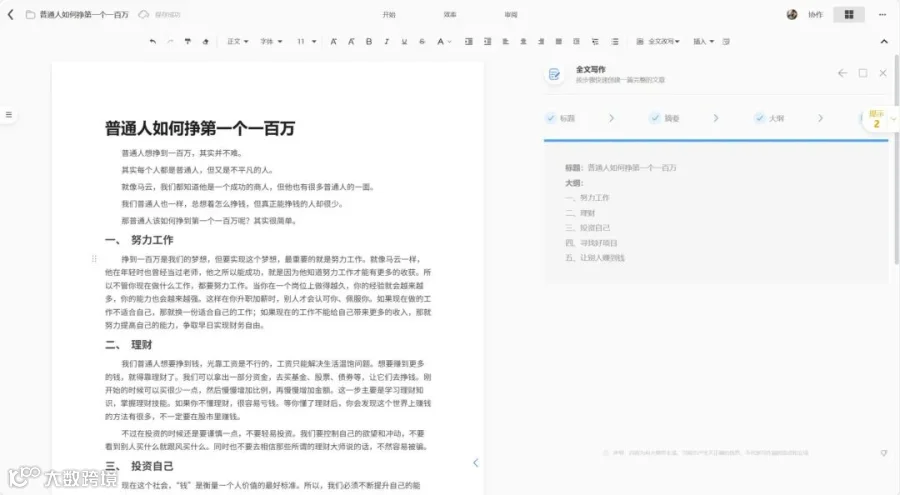Collapse side panel with the blue left chevron
900x495 pixels.
(475, 463)
